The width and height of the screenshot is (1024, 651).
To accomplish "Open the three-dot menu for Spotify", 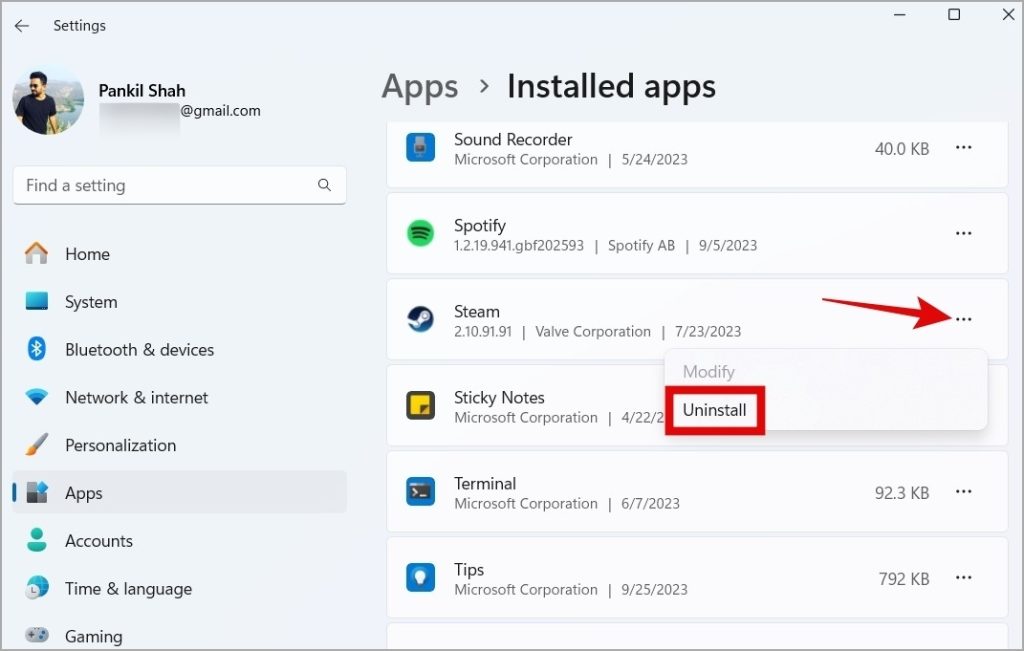I will pyautogui.click(x=963, y=233).
